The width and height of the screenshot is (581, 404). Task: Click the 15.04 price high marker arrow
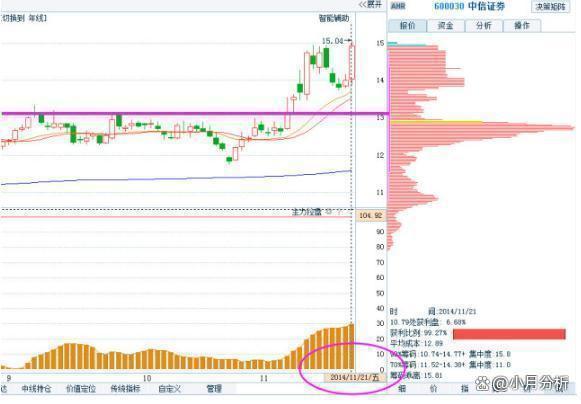[x=348, y=41]
